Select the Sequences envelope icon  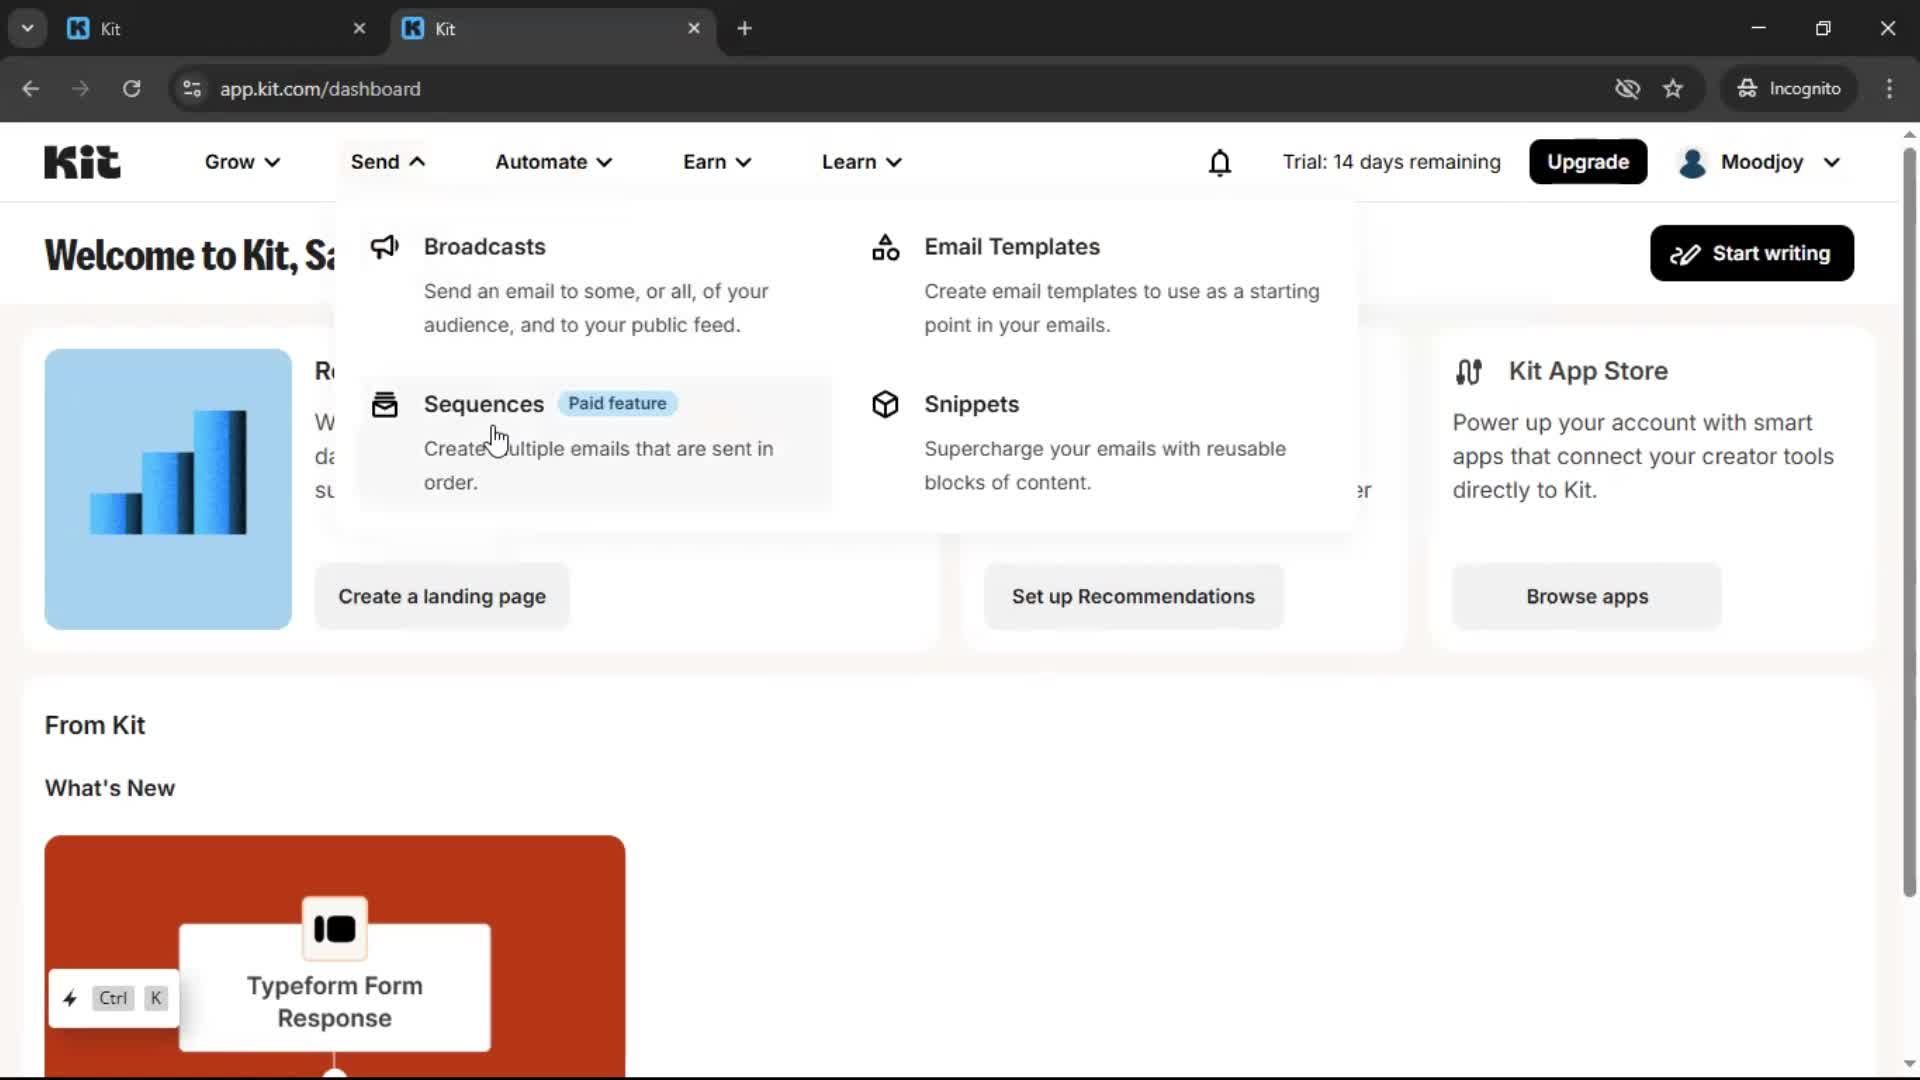point(385,404)
